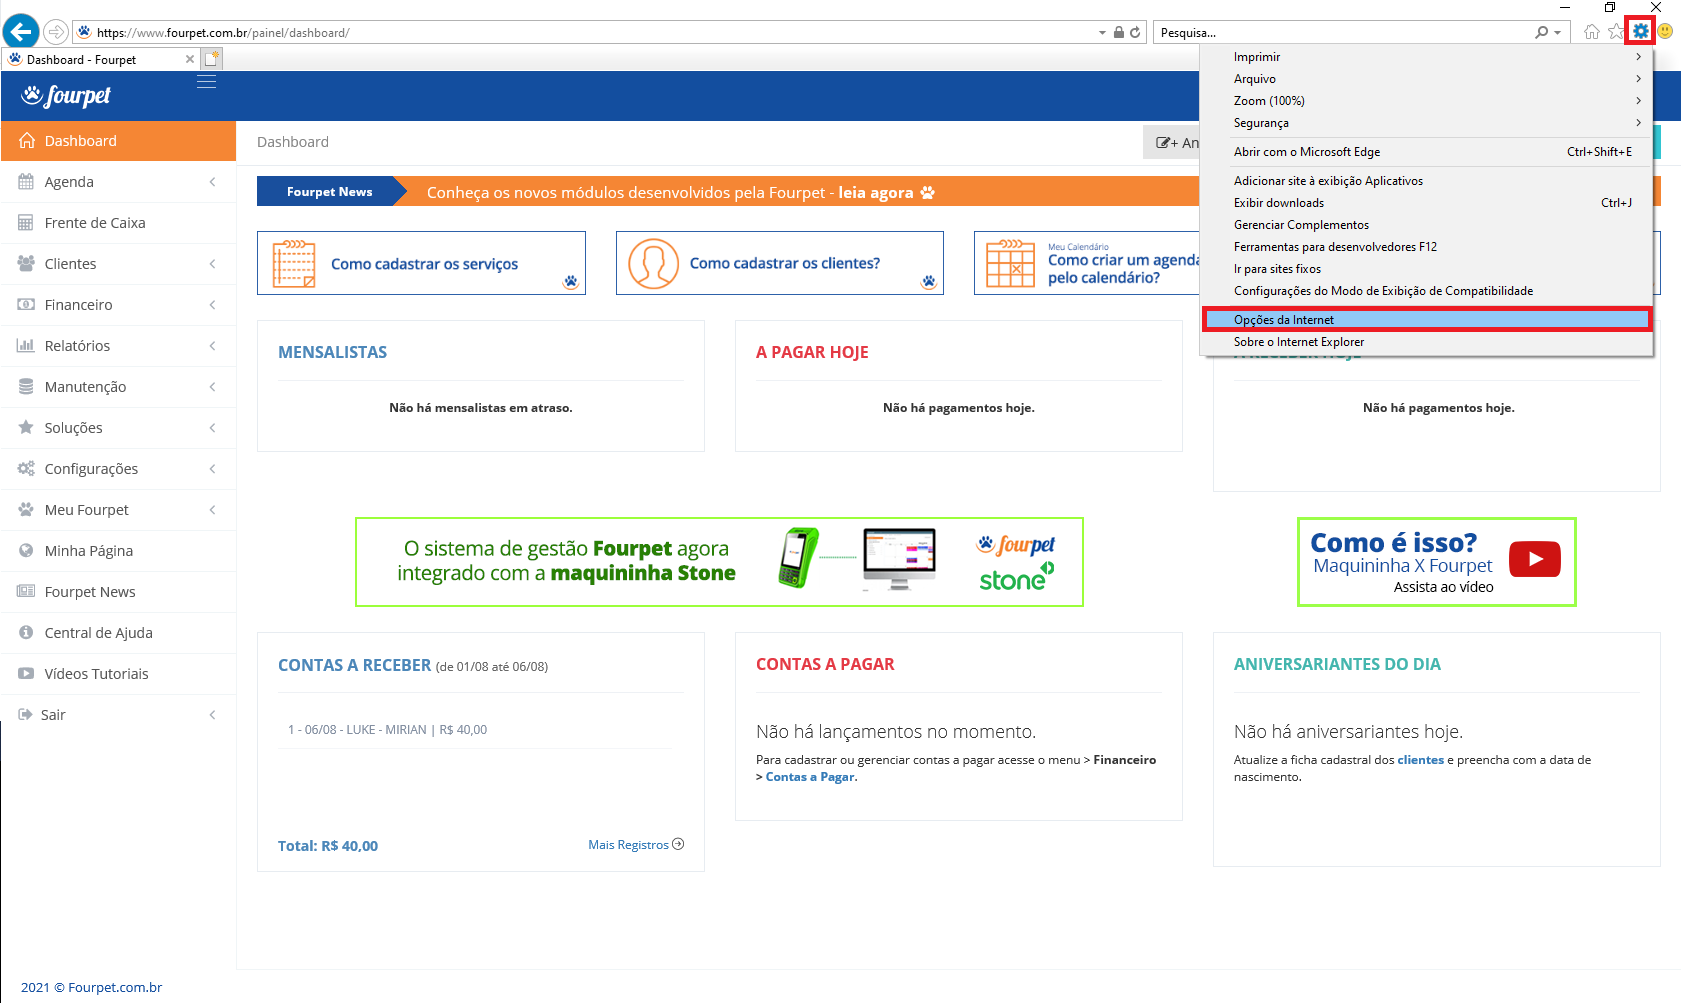Click the clientes link in birthdays card

click(x=1420, y=760)
